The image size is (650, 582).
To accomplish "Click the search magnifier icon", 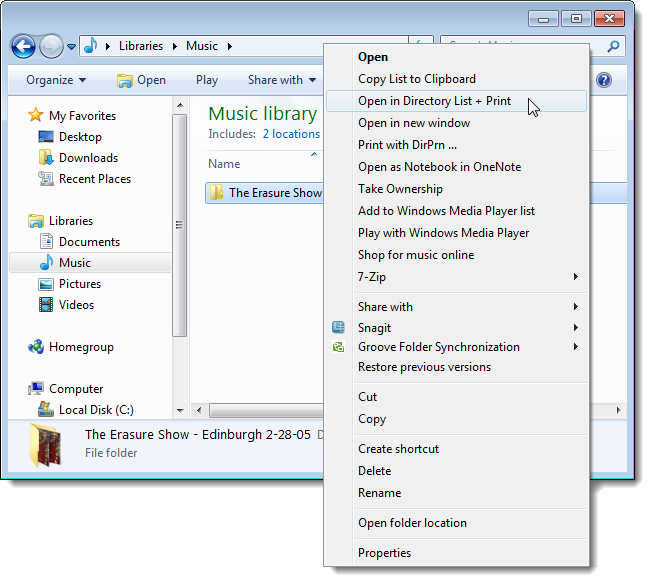I will [x=614, y=46].
